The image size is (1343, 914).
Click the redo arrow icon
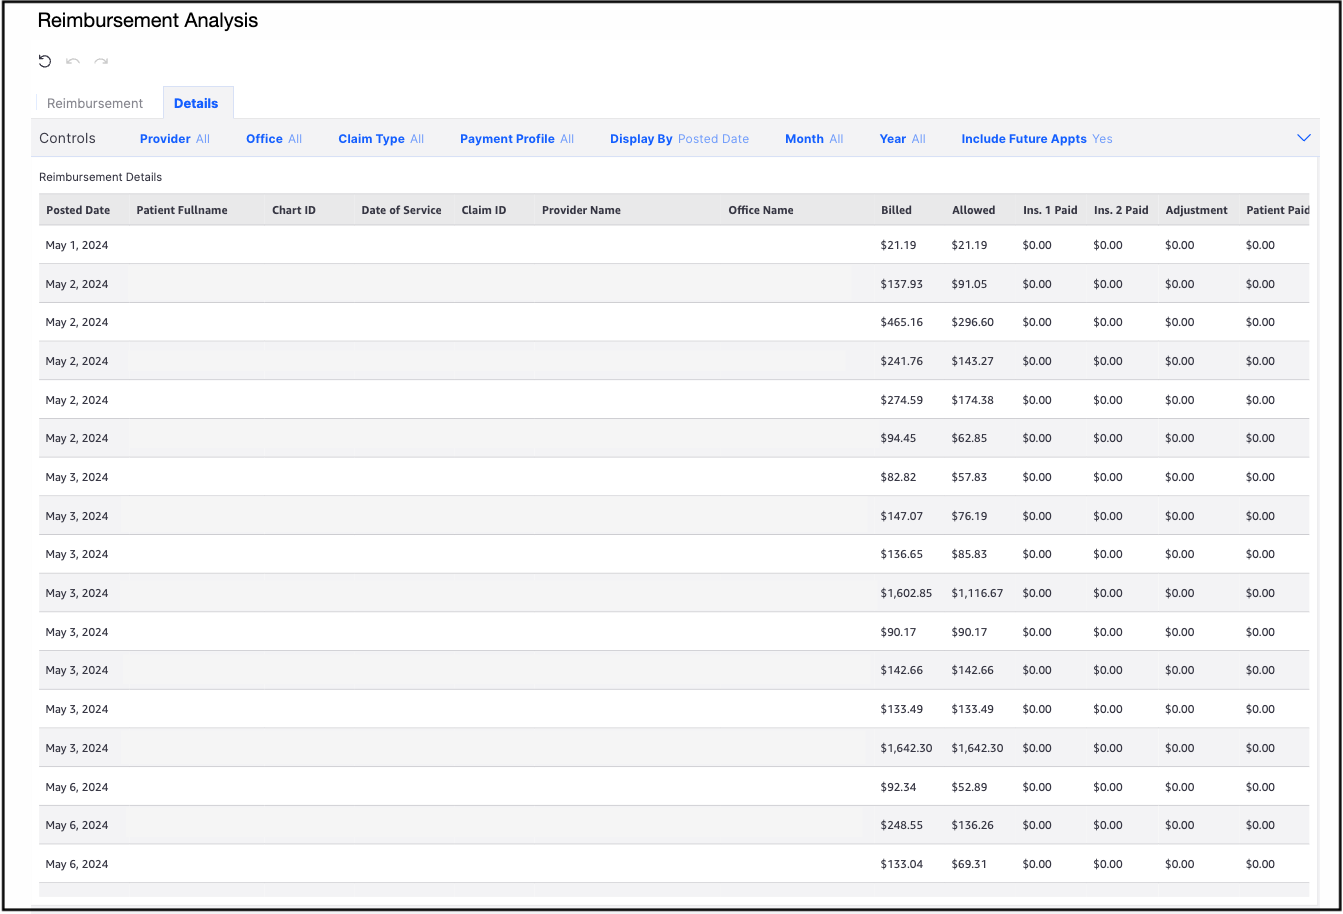pyautogui.click(x=101, y=62)
